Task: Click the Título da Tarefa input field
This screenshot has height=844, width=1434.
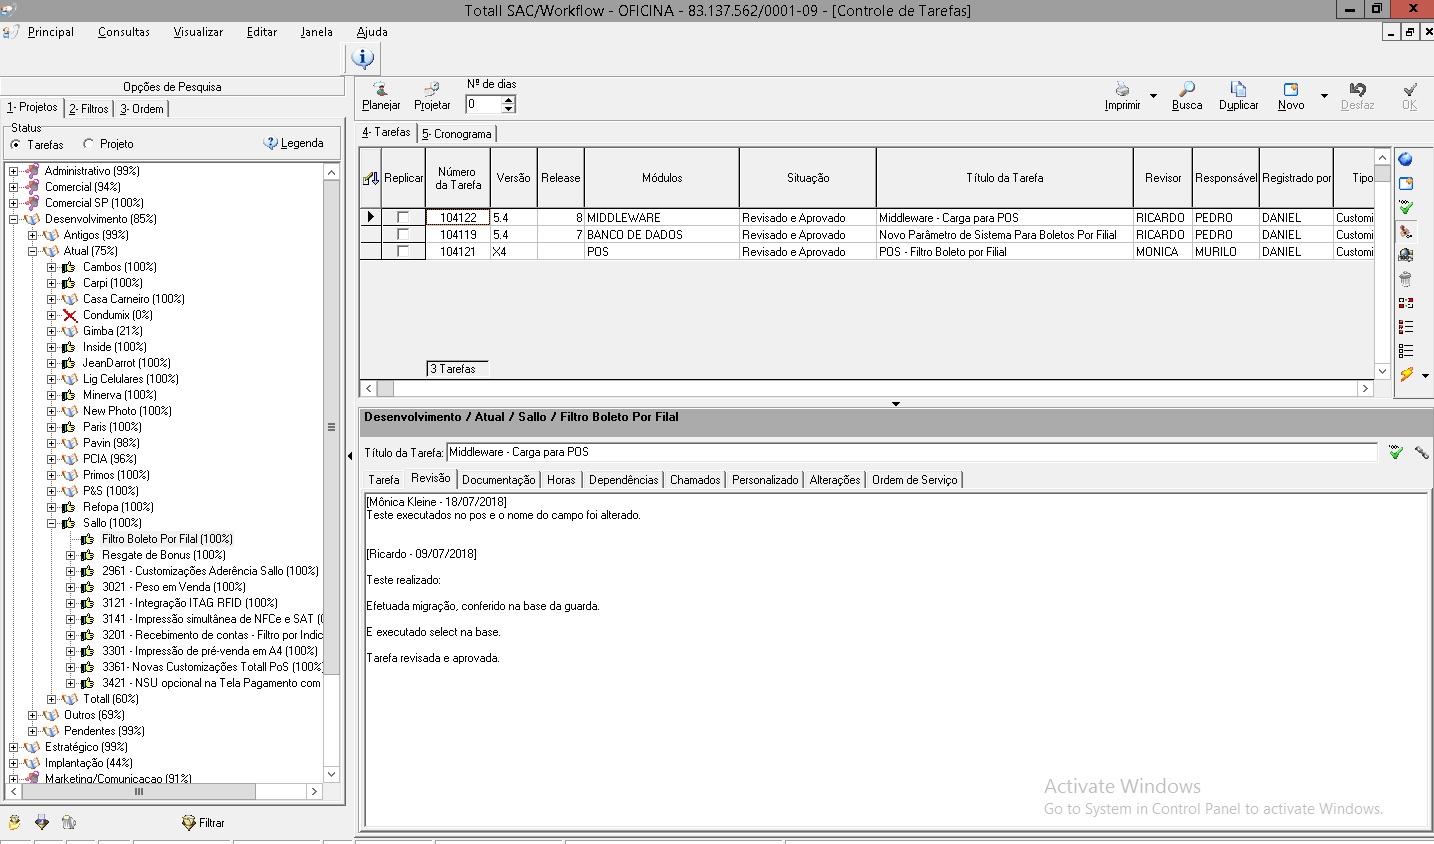Action: [x=911, y=453]
